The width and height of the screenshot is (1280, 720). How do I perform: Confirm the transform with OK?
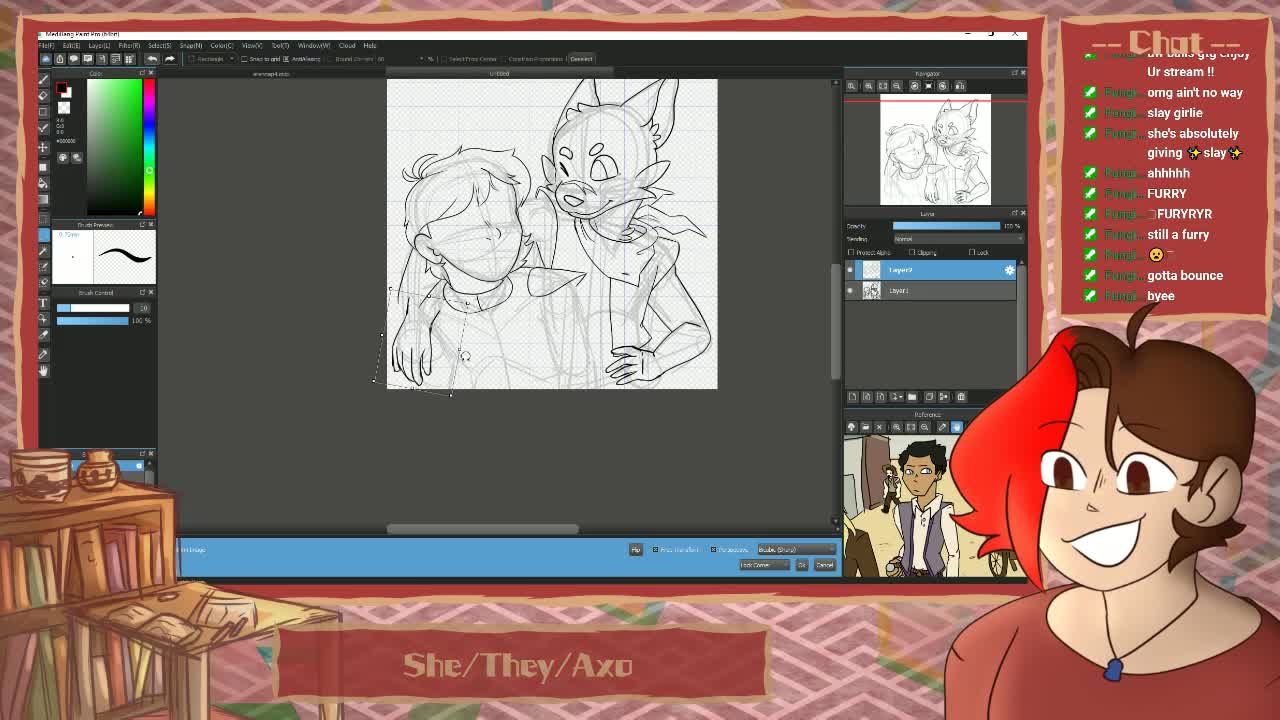(x=802, y=565)
